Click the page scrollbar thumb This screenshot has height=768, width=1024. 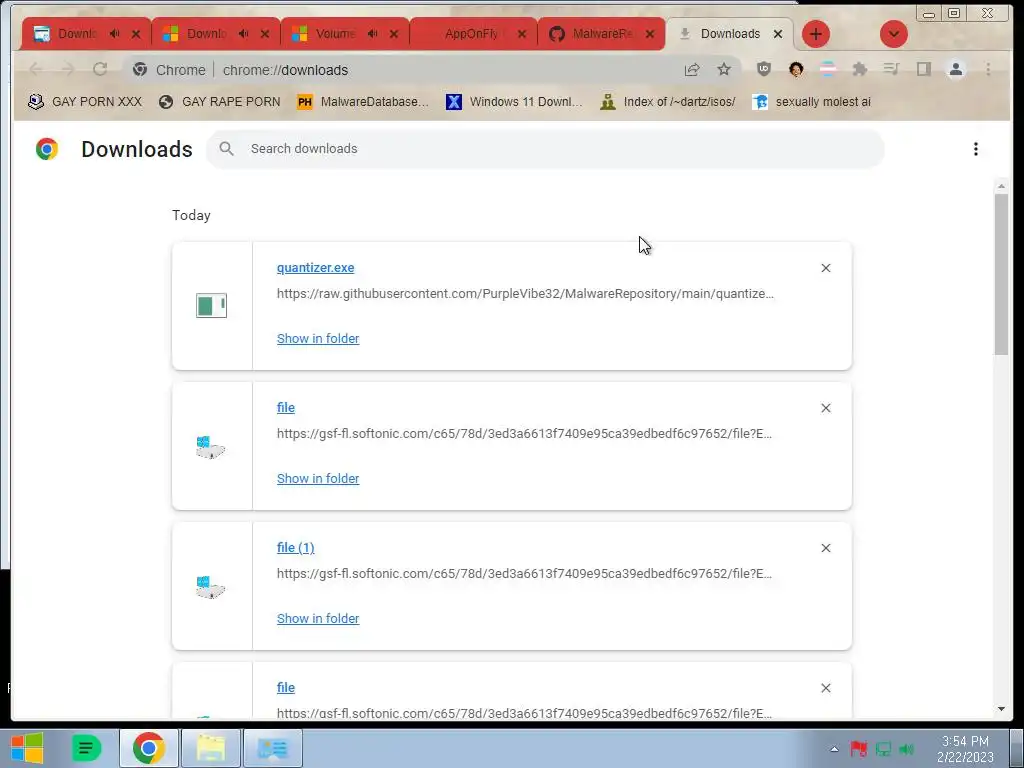pyautogui.click(x=1001, y=274)
